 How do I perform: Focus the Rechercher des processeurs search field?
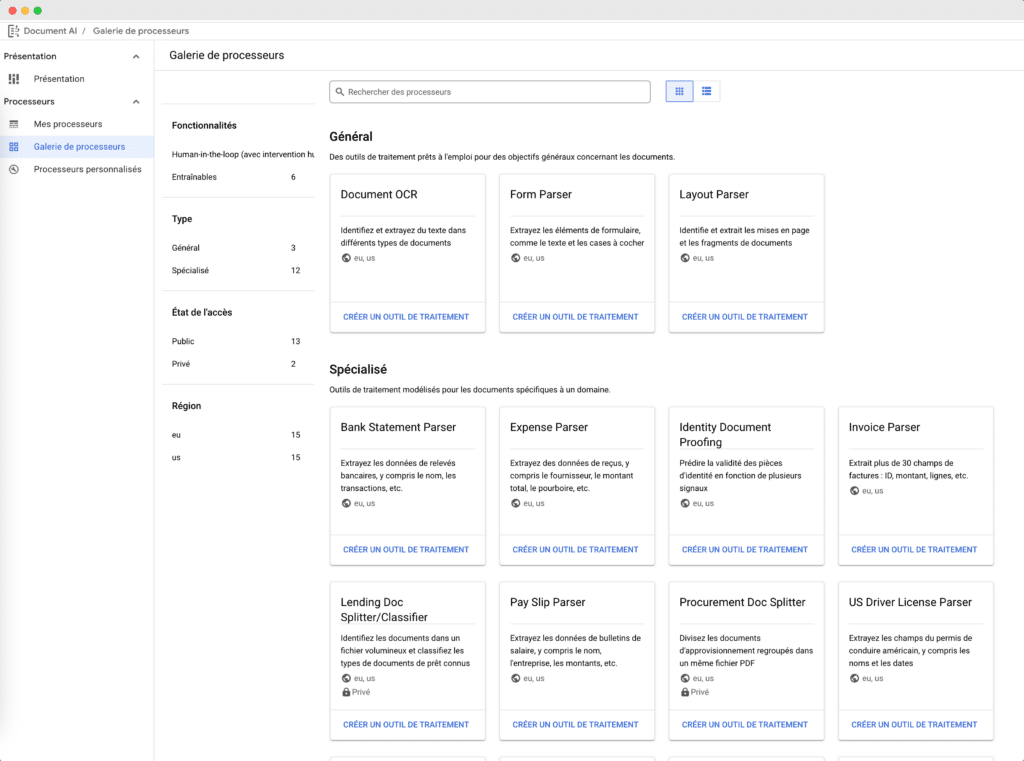coord(500,92)
